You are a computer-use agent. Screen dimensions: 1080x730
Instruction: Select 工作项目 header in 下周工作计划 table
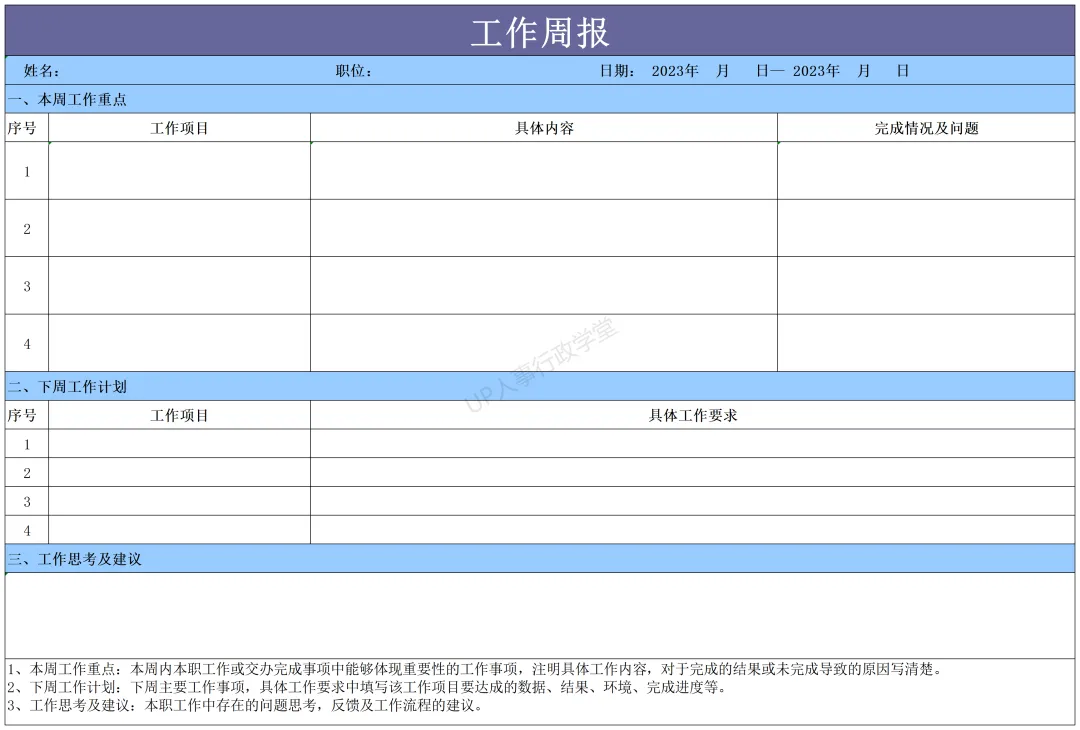click(180, 415)
